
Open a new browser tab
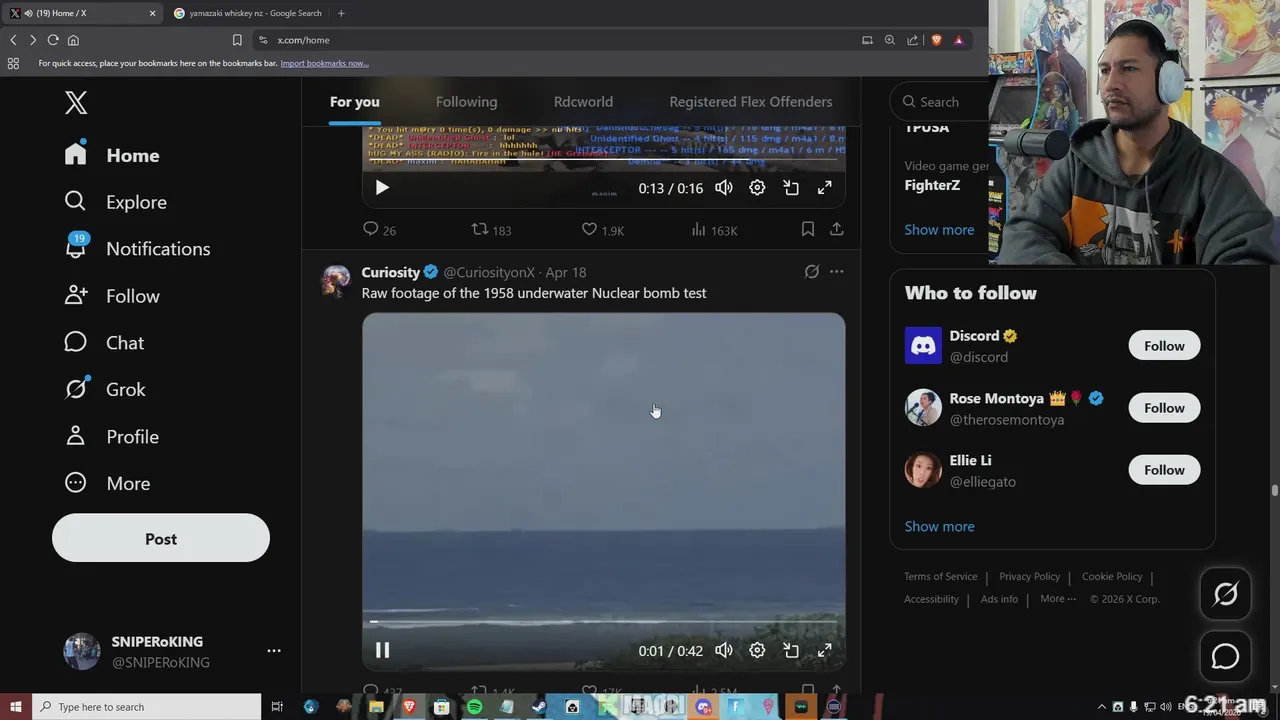coord(341,13)
